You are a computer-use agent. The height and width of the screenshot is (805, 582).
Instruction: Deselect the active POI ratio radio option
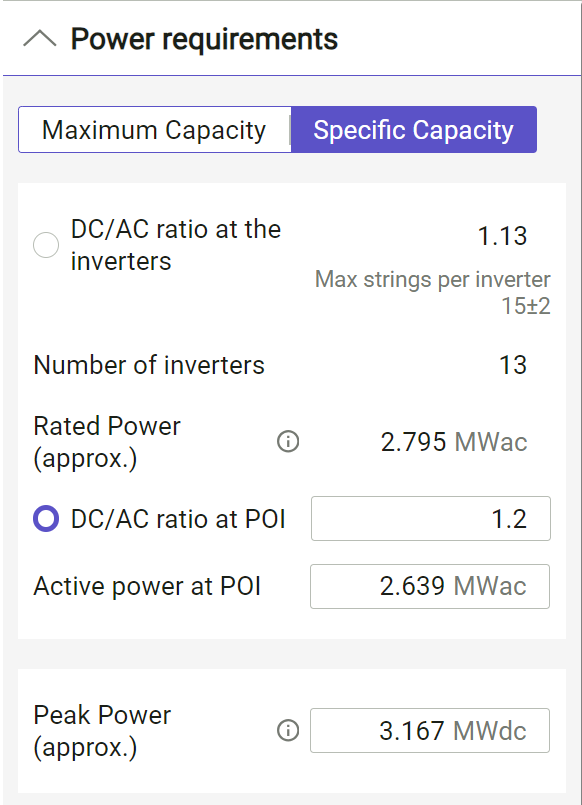(45, 518)
